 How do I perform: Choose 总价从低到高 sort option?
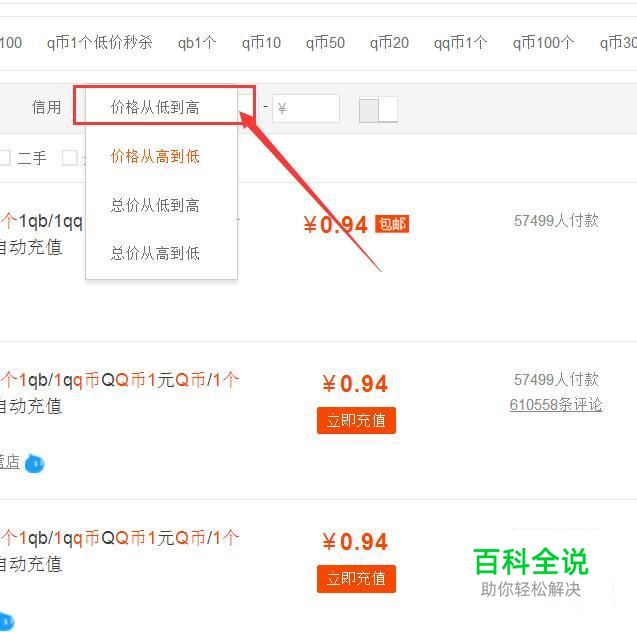(x=155, y=205)
